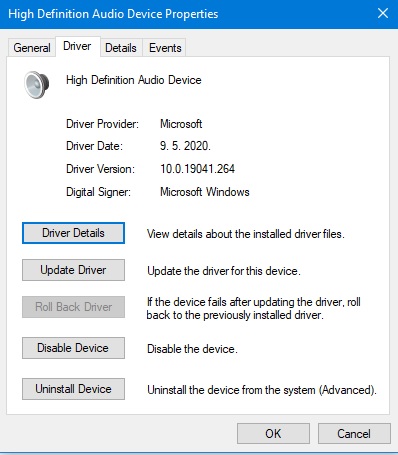Click the 'Driver Date:' label
Image resolution: width=398 pixels, height=455 pixels.
click(x=94, y=146)
